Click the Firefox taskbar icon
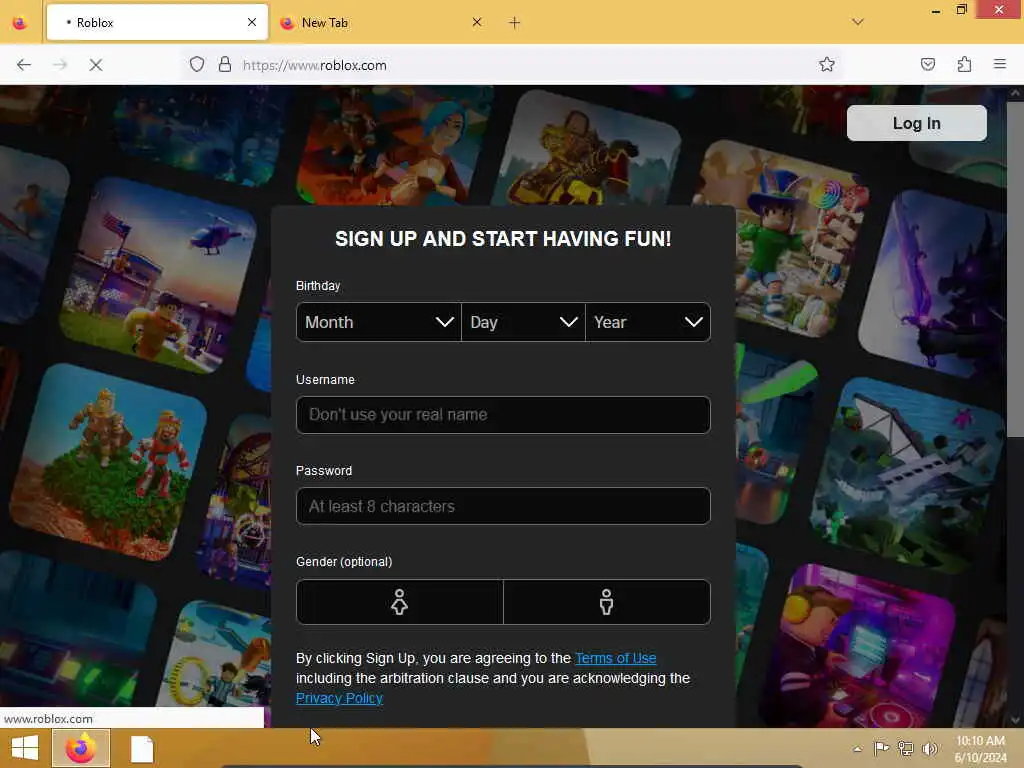Screen dimensions: 1024x768 point(81,748)
